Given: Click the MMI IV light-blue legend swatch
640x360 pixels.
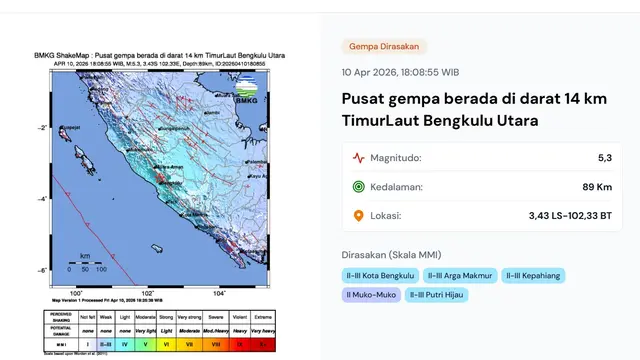Looking at the screenshot, I should pyautogui.click(x=125, y=344).
